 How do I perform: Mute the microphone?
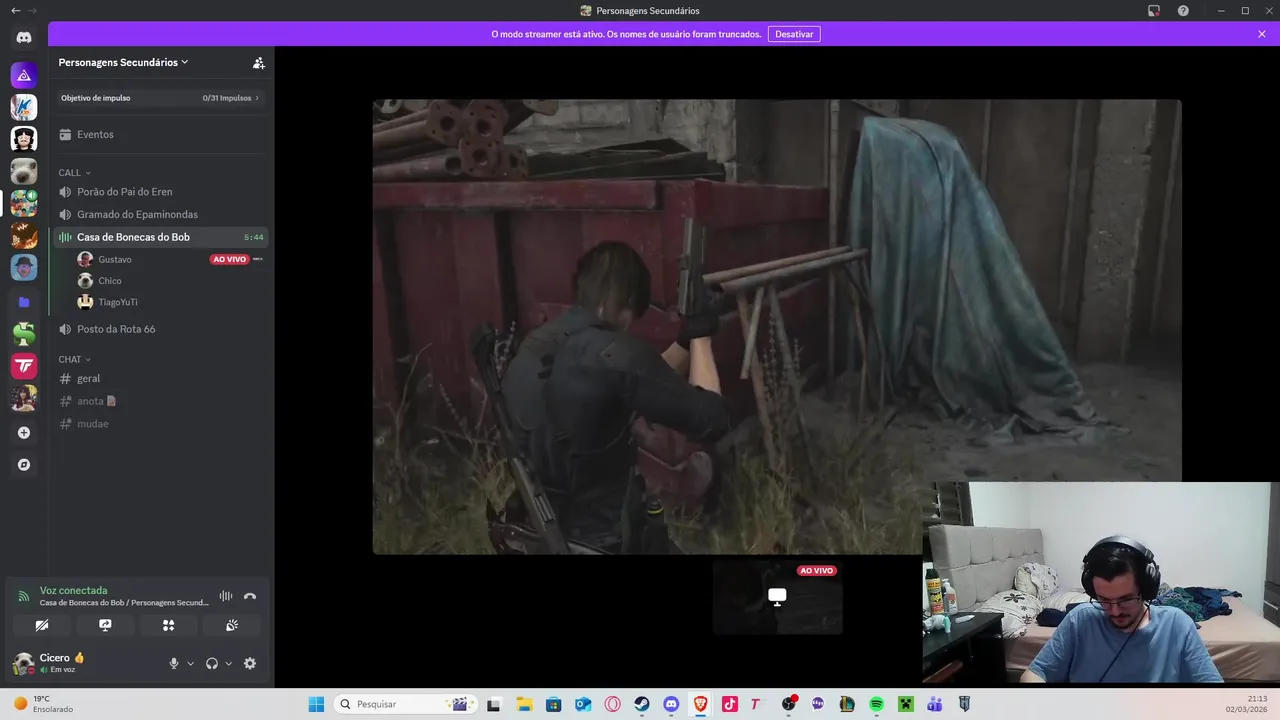pos(174,663)
